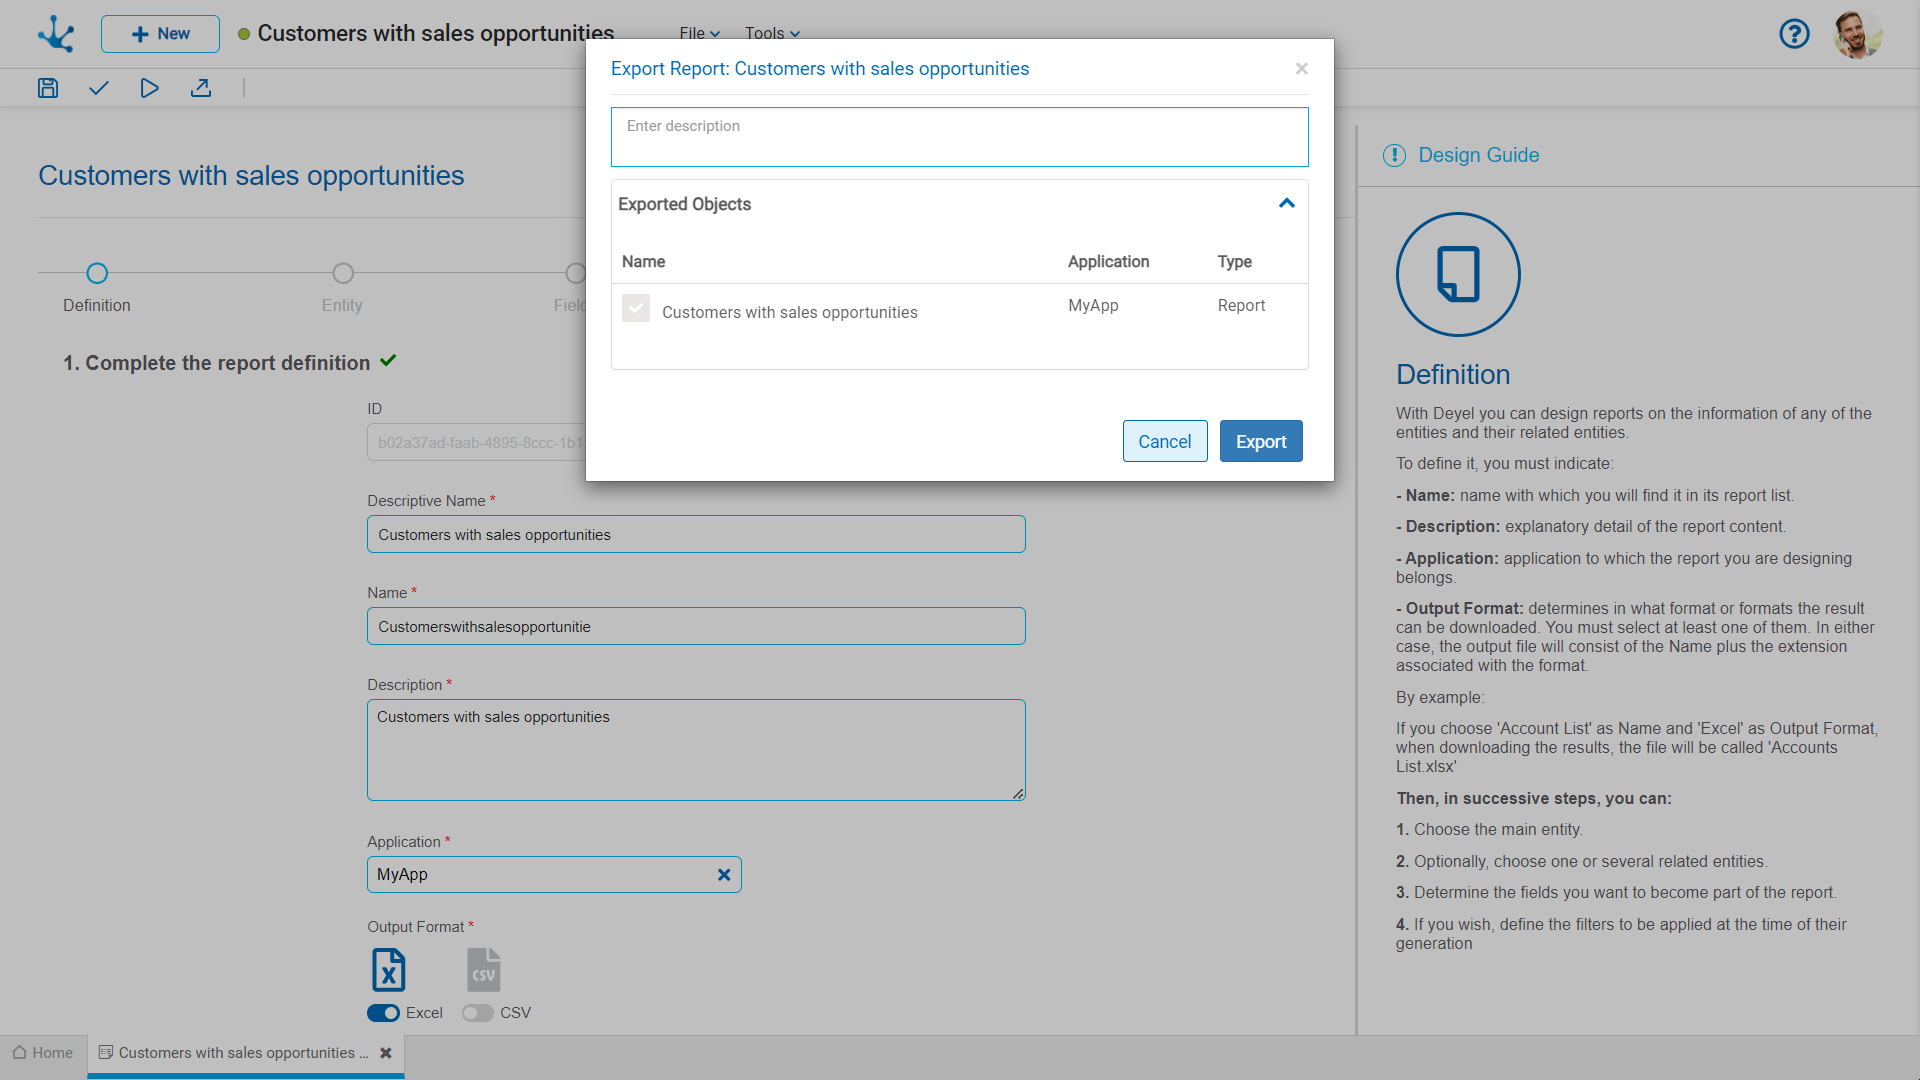Viewport: 1920px width, 1080px height.
Task: Click the Design Guide panel icon
Action: (x=1394, y=156)
